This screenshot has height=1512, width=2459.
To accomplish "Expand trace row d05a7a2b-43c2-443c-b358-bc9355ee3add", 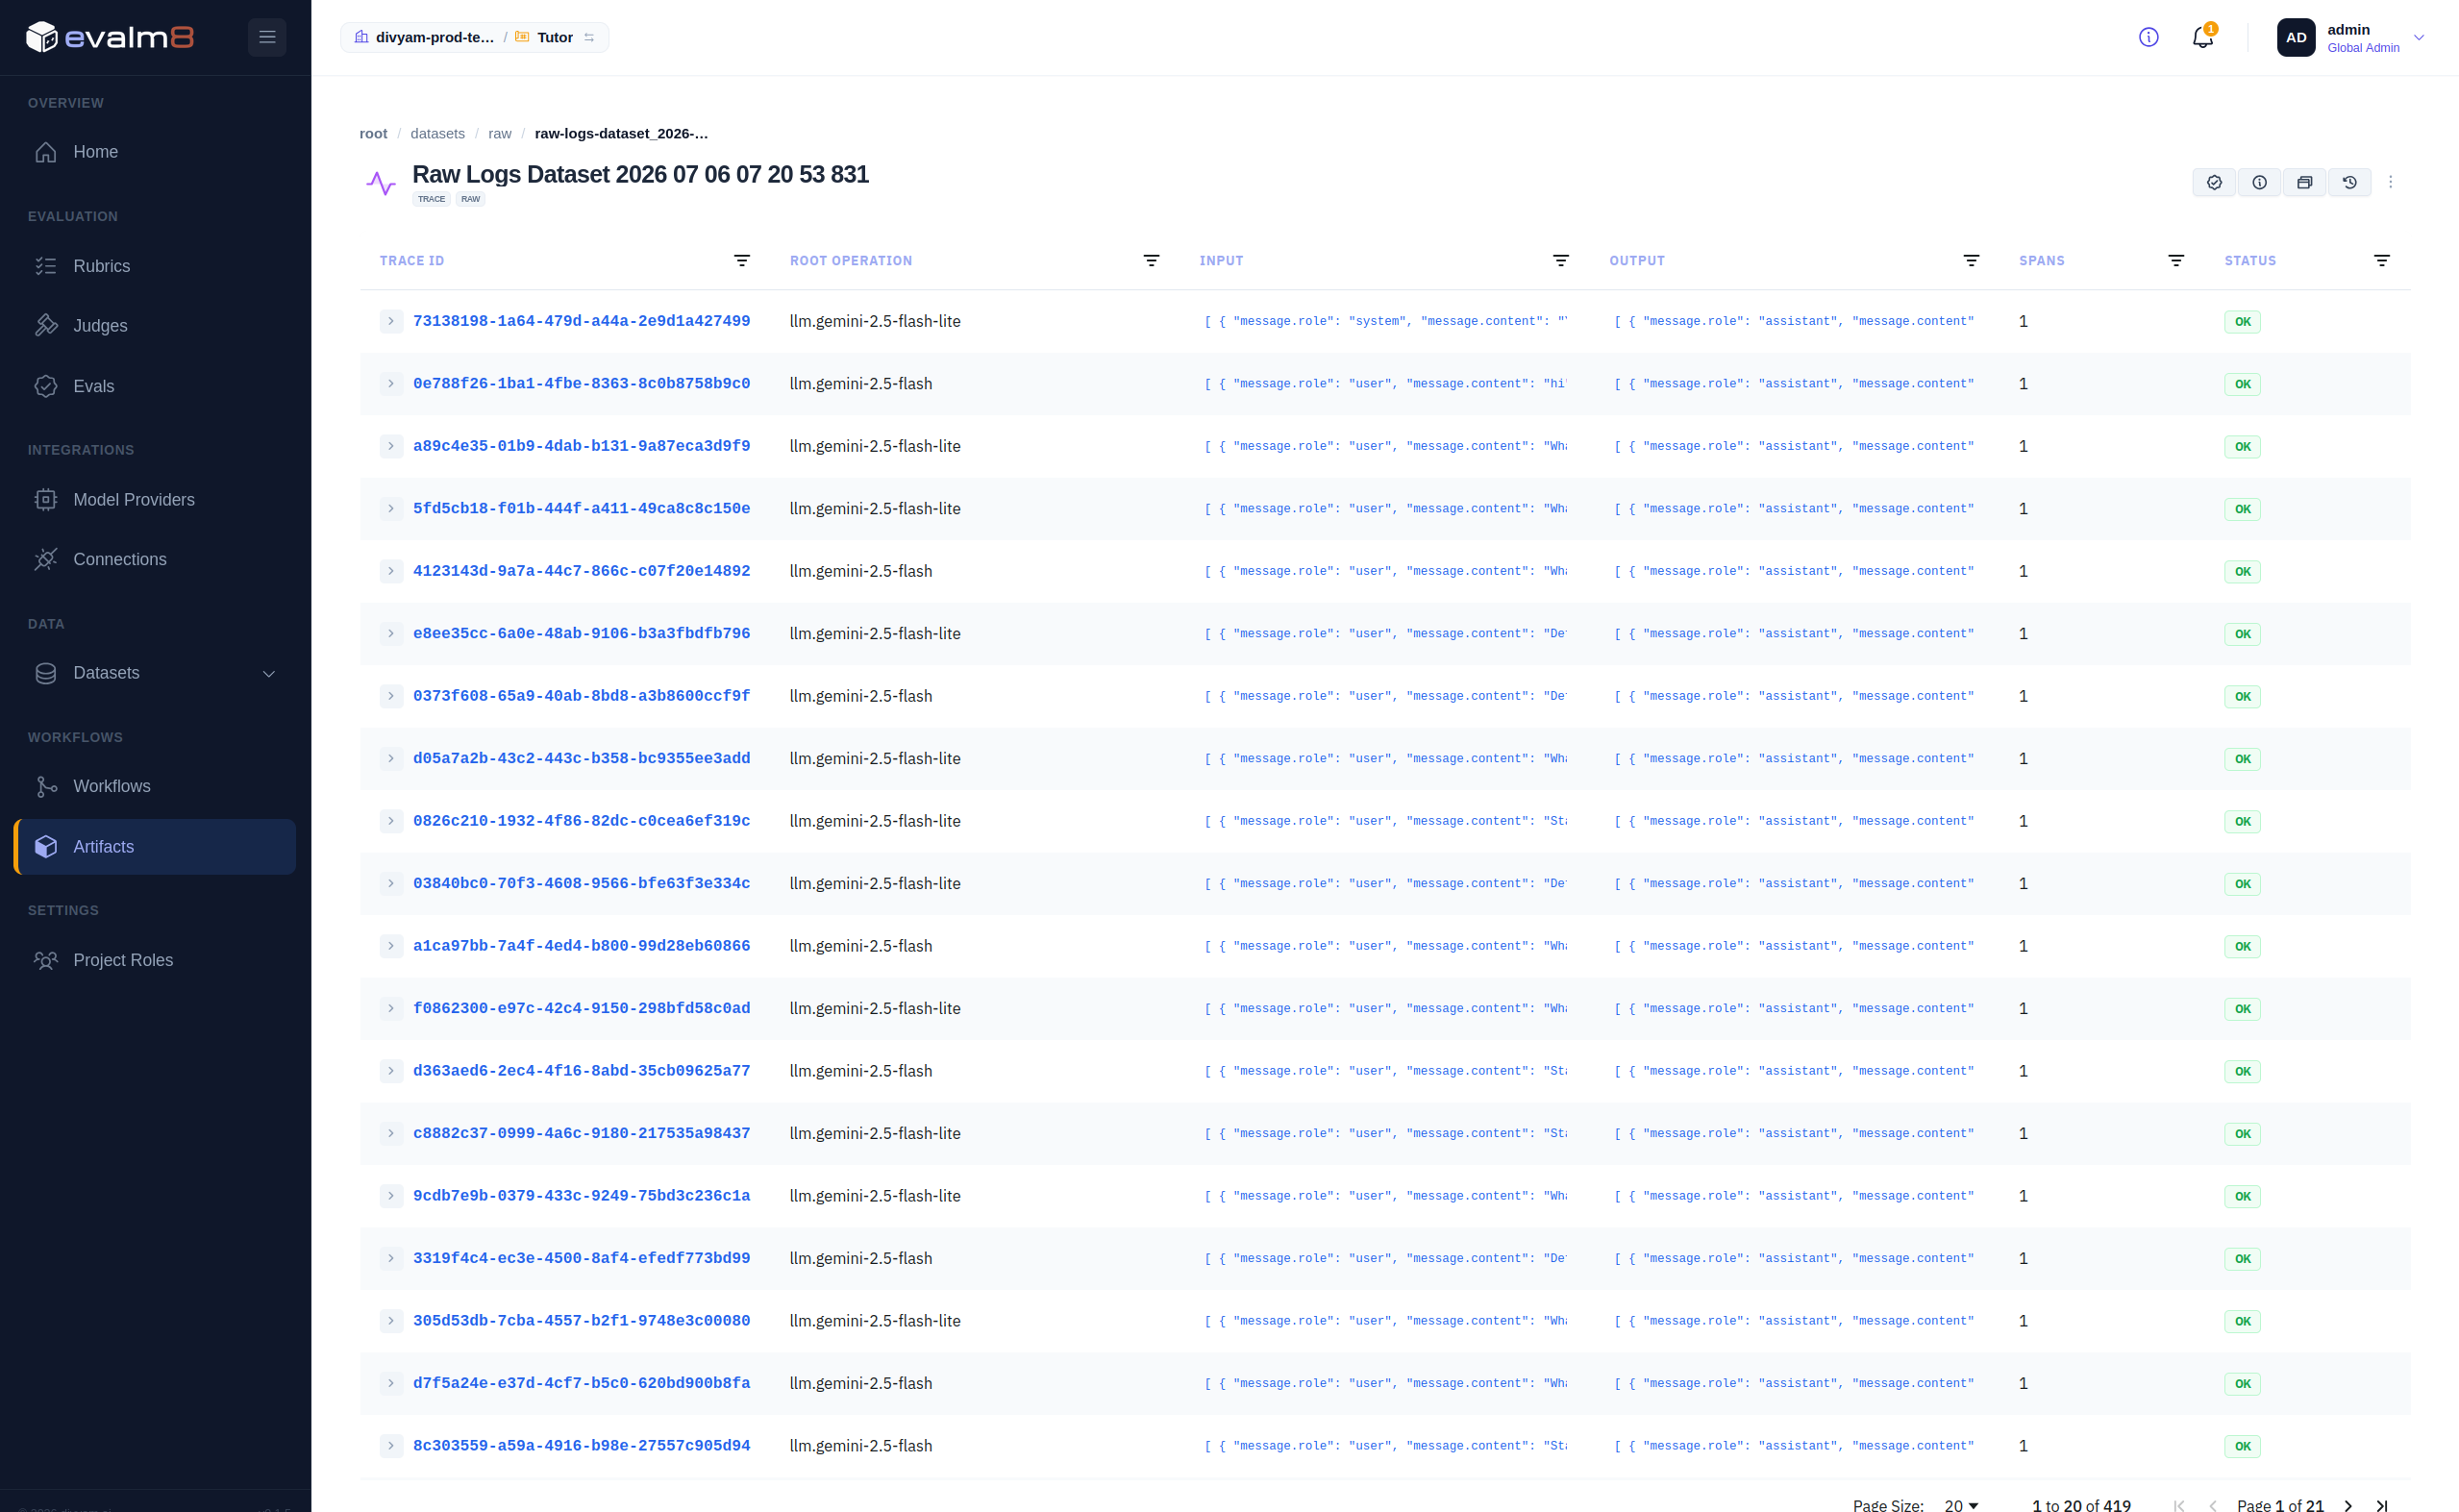I will pos(391,758).
